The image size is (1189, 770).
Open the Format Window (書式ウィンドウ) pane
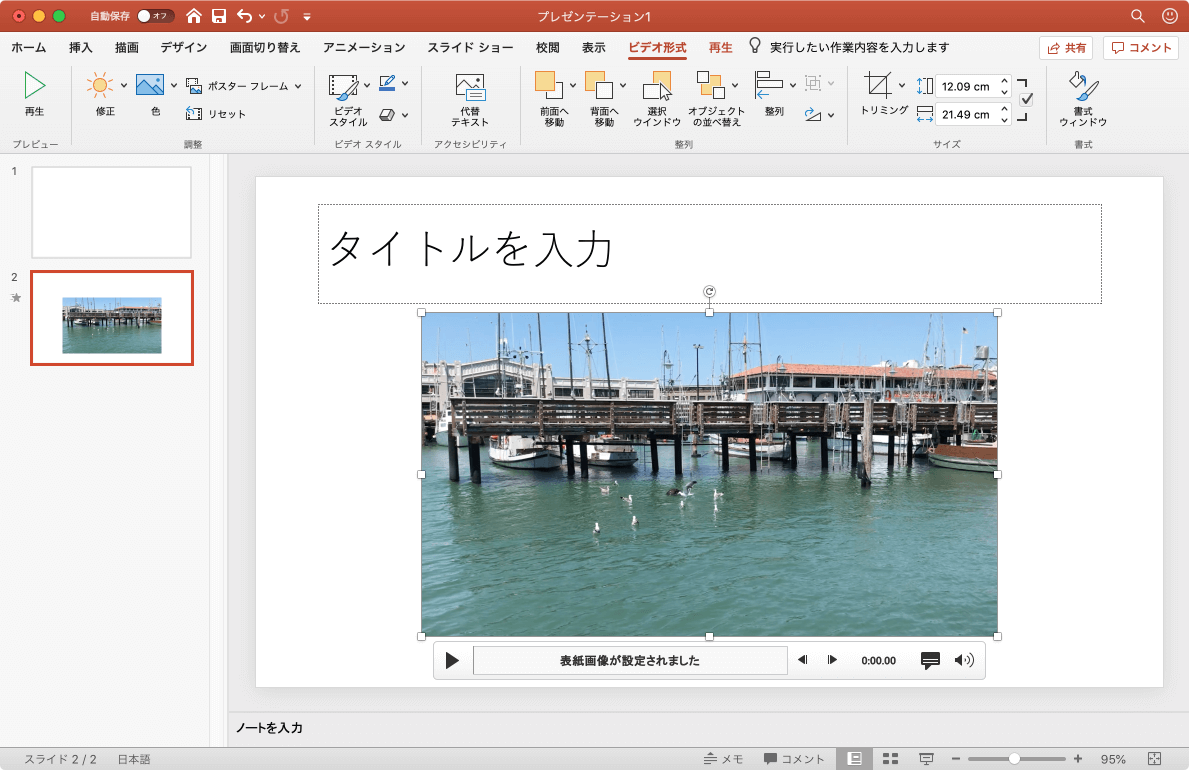point(1082,85)
